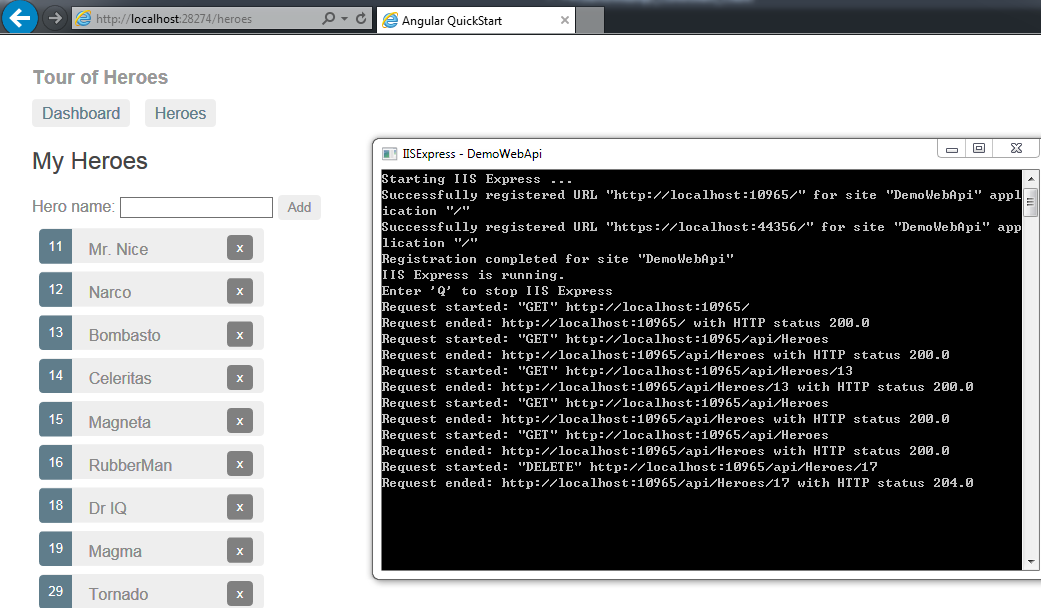Click the console scrollbar down arrow
This screenshot has height=608, width=1041.
point(1030,562)
